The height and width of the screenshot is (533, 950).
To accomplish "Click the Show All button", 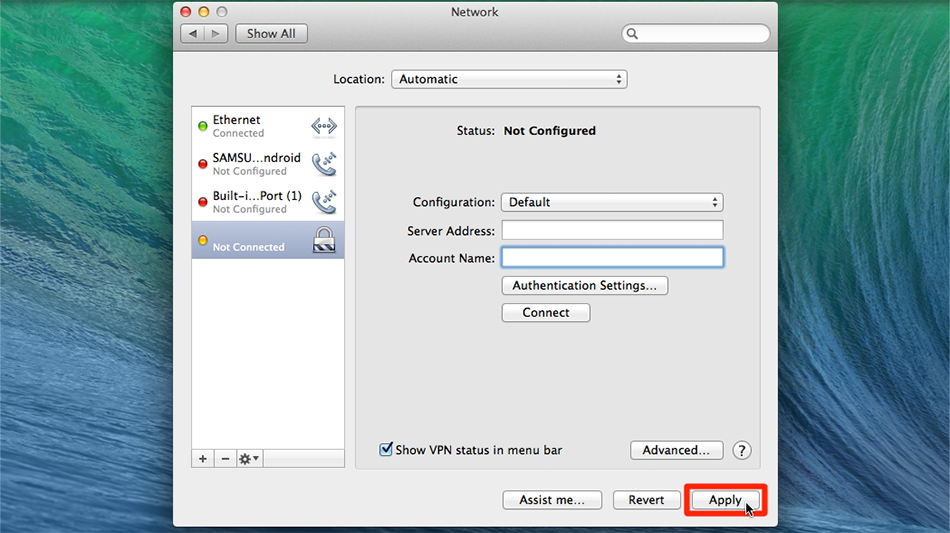I will (271, 34).
